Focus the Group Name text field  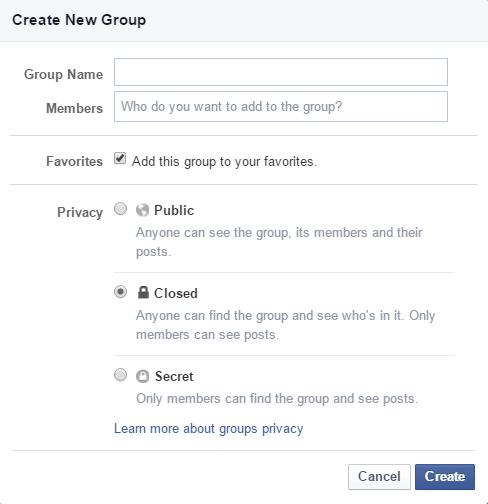281,72
